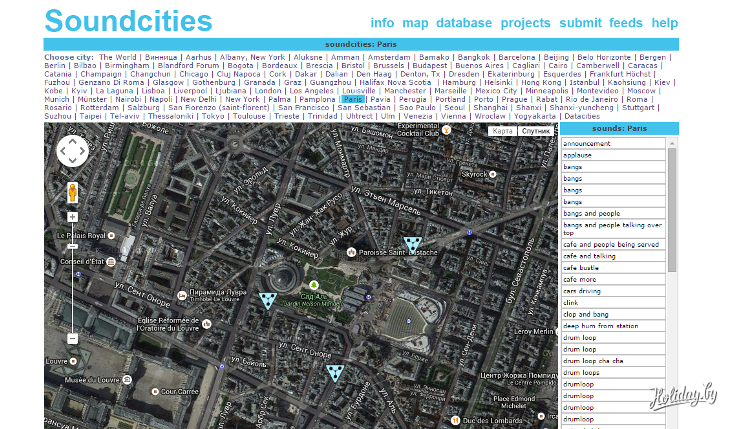
Task: Click the Musée du Louvre place icon
Action: click(x=128, y=380)
